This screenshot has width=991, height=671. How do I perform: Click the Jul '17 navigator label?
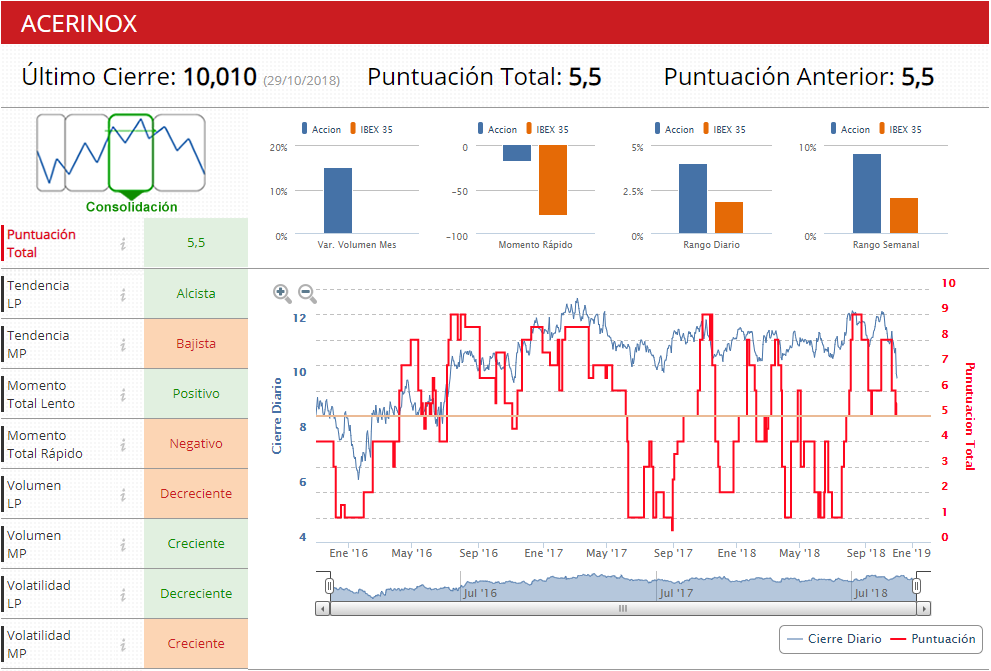676,593
